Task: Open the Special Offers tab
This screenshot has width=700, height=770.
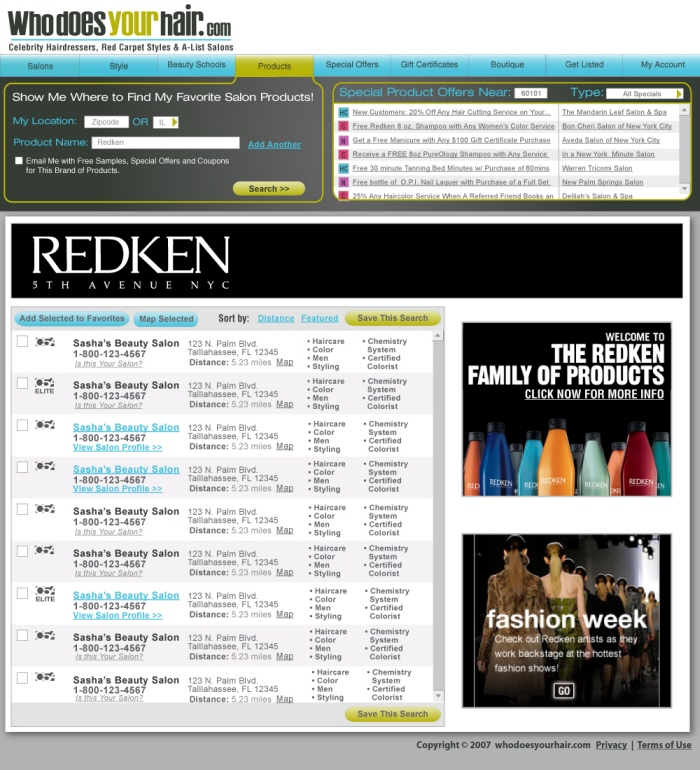Action: coord(352,65)
